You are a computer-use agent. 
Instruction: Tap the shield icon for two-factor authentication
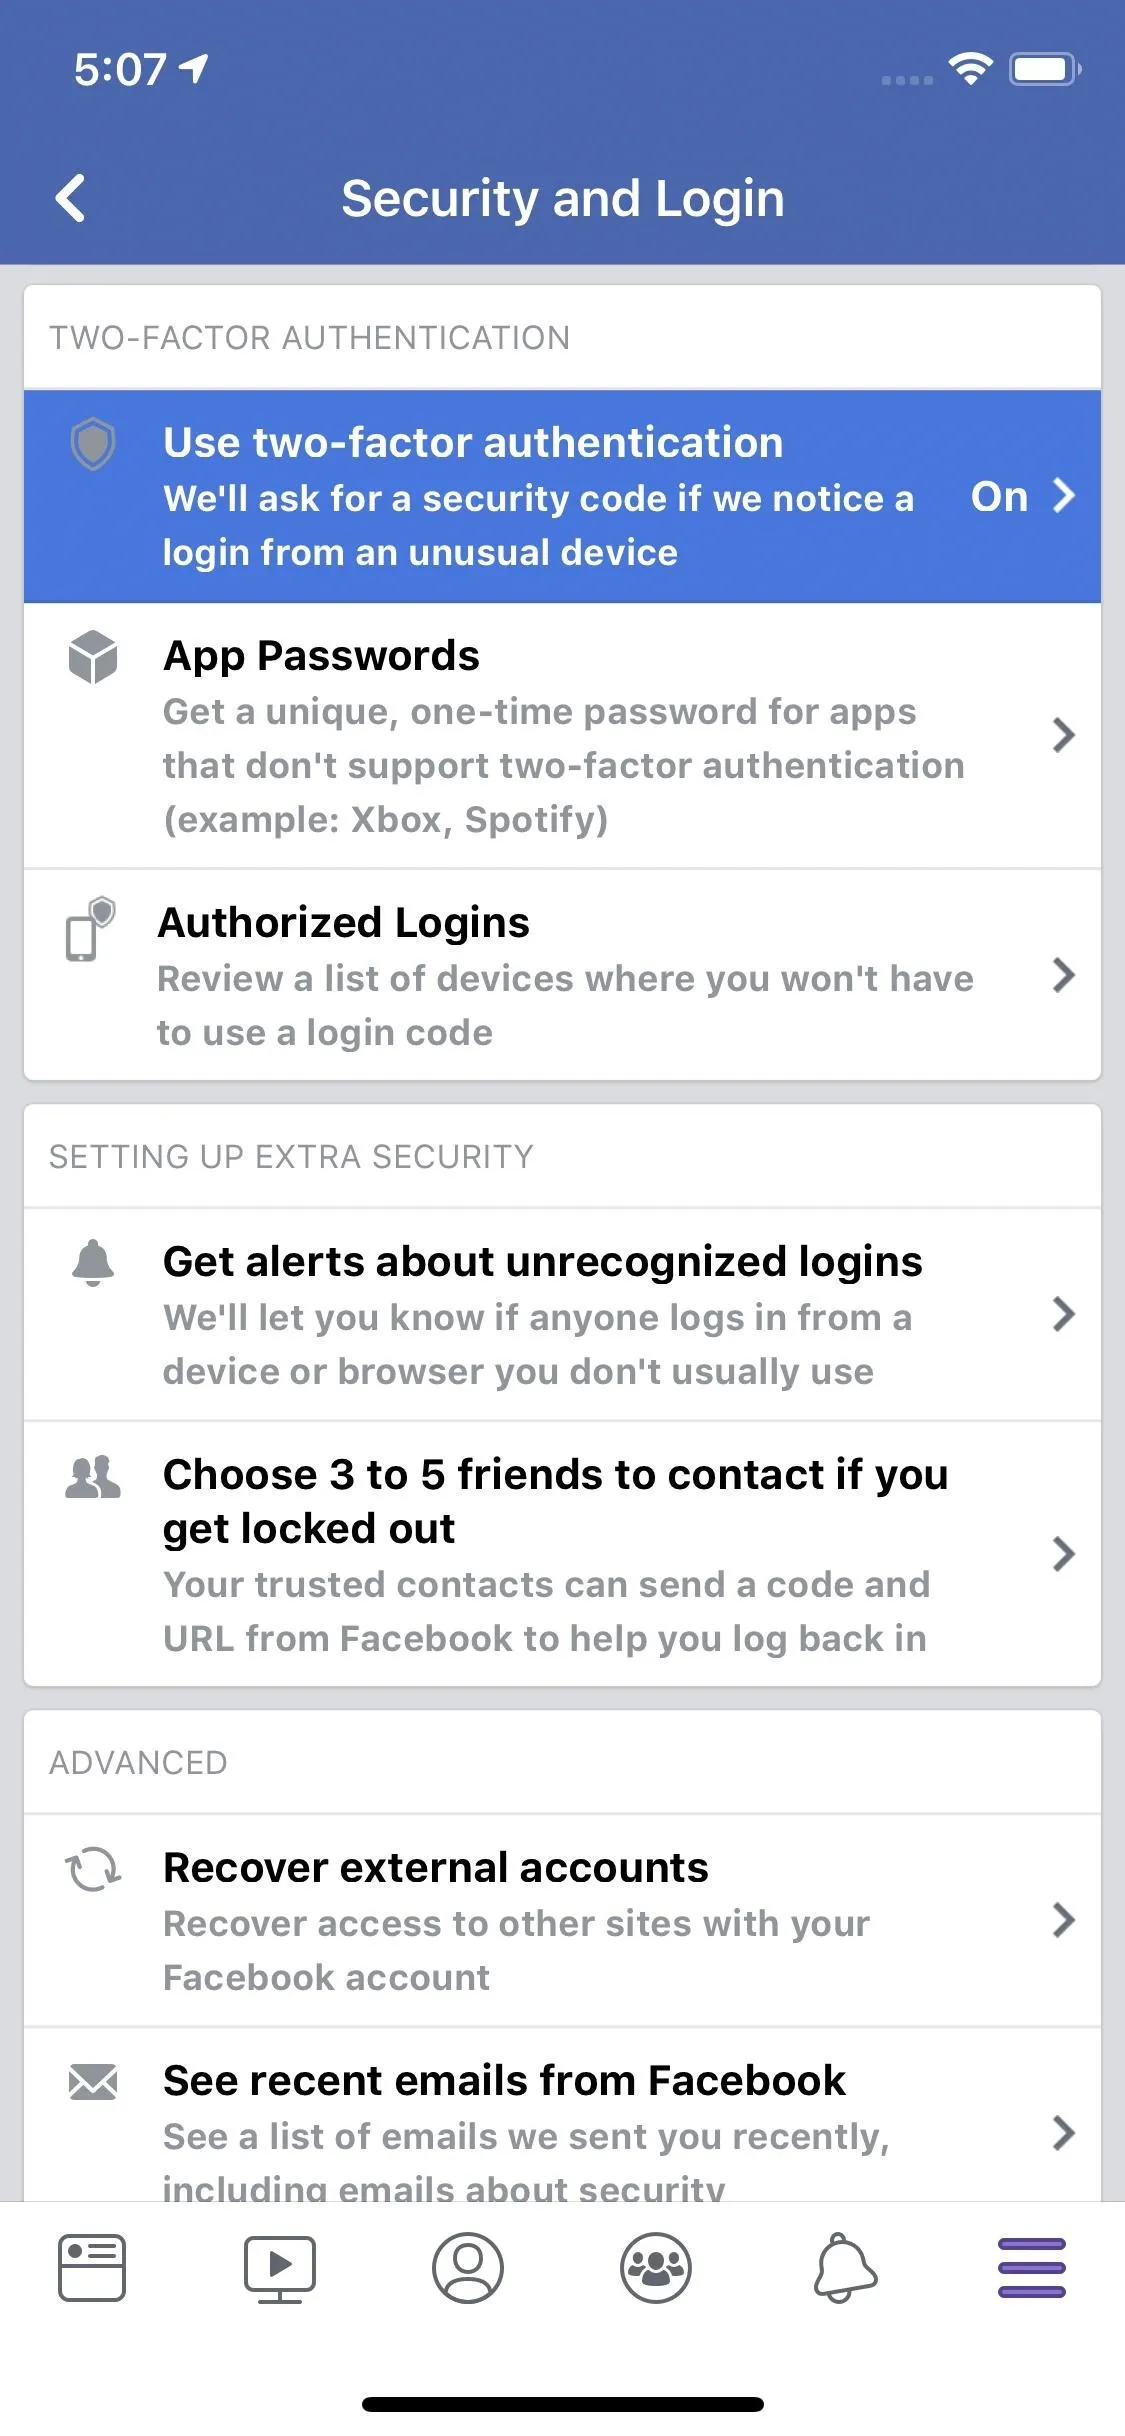[93, 444]
